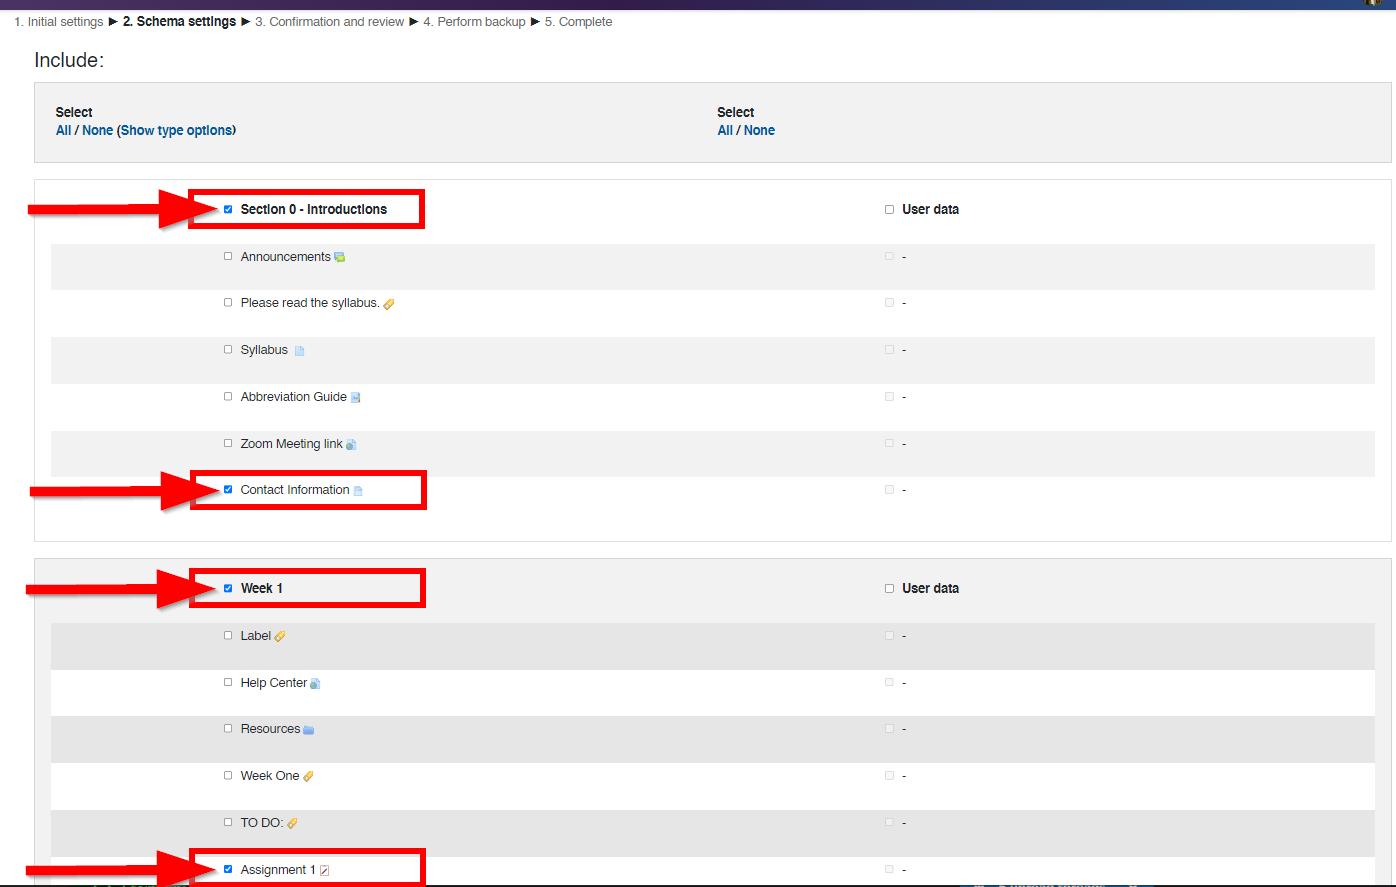Click the 'Assignment 1' text
The width and height of the screenshot is (1396, 887).
pyautogui.click(x=278, y=869)
